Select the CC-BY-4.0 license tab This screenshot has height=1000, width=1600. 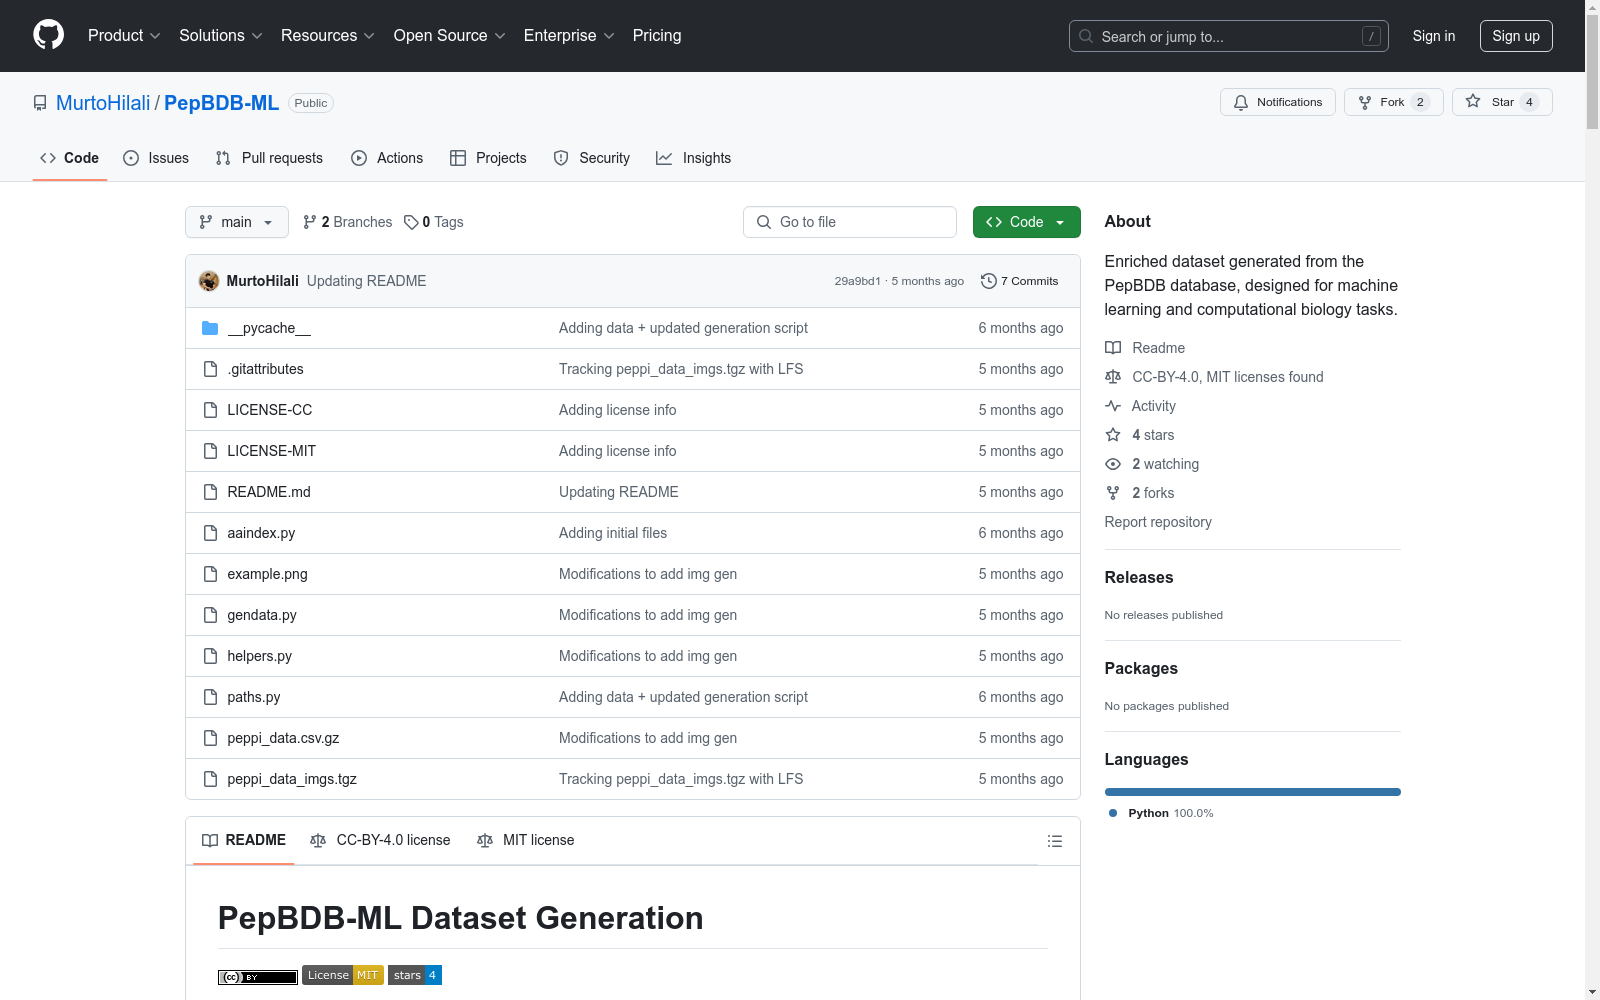click(x=380, y=840)
